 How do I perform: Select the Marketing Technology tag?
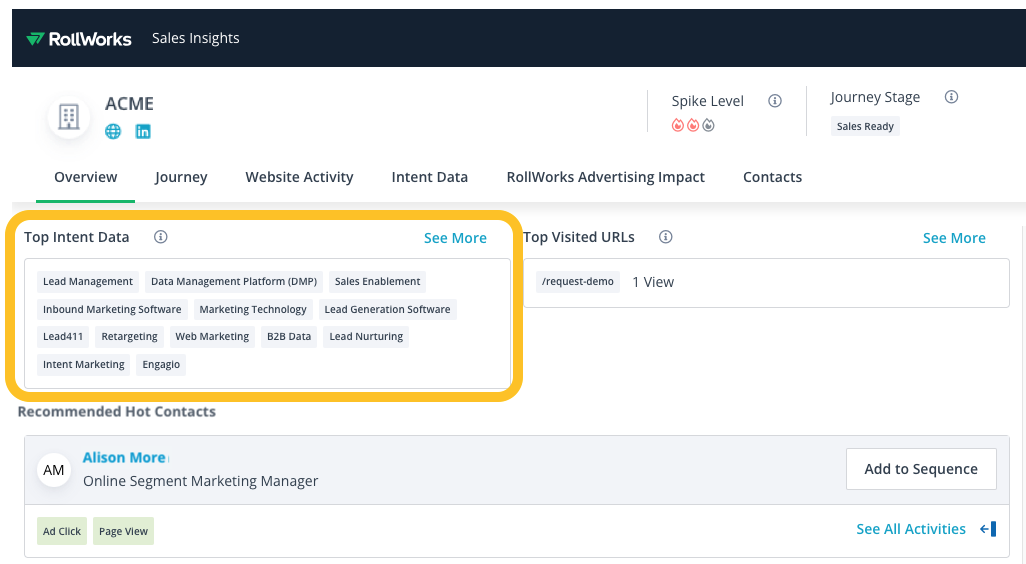(253, 309)
